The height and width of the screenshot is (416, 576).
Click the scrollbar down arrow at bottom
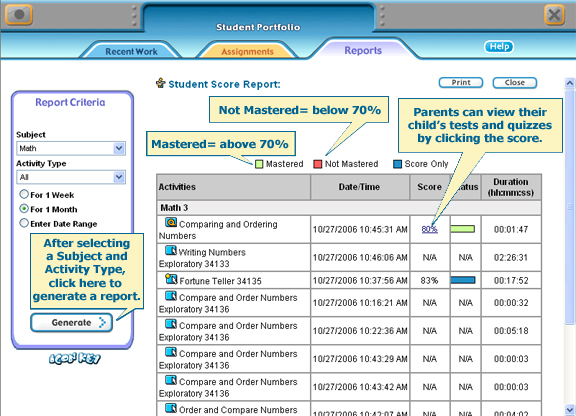[570, 409]
